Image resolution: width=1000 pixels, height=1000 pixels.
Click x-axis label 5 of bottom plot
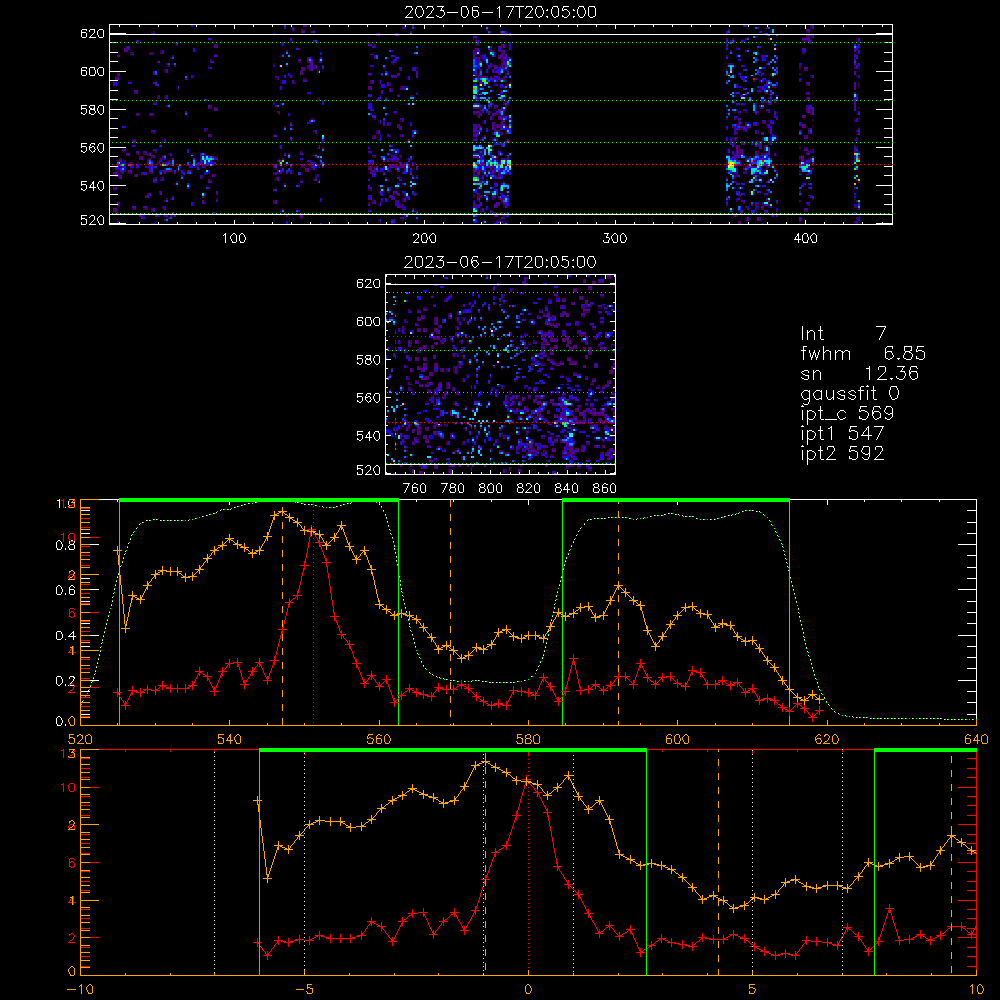(x=753, y=990)
